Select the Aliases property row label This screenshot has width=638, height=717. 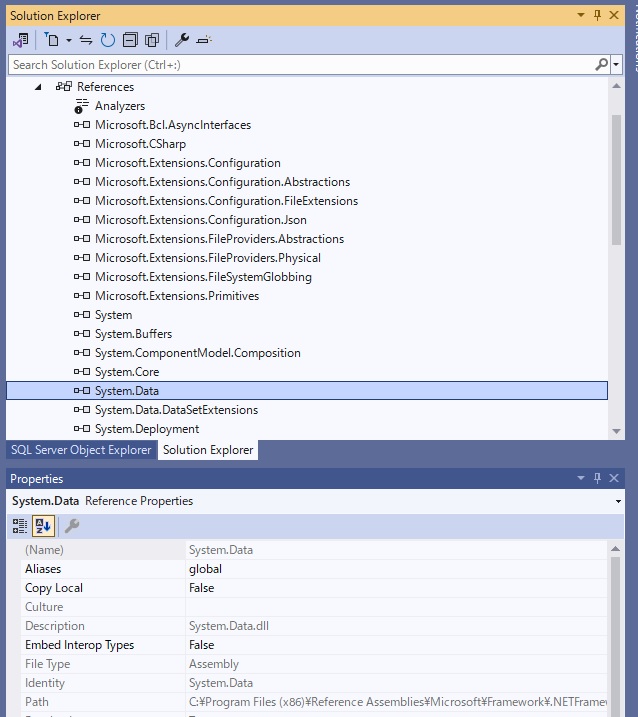[43, 569]
